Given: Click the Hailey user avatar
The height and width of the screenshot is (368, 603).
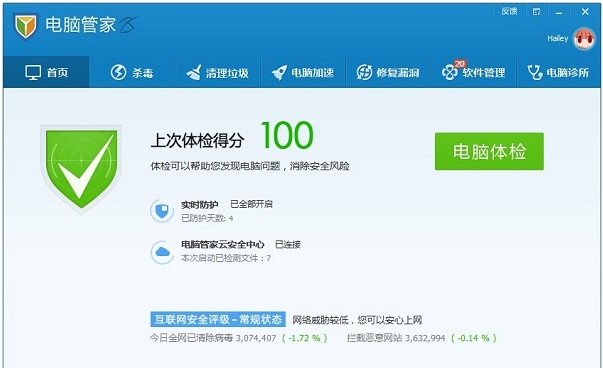Looking at the screenshot, I should click(x=584, y=39).
